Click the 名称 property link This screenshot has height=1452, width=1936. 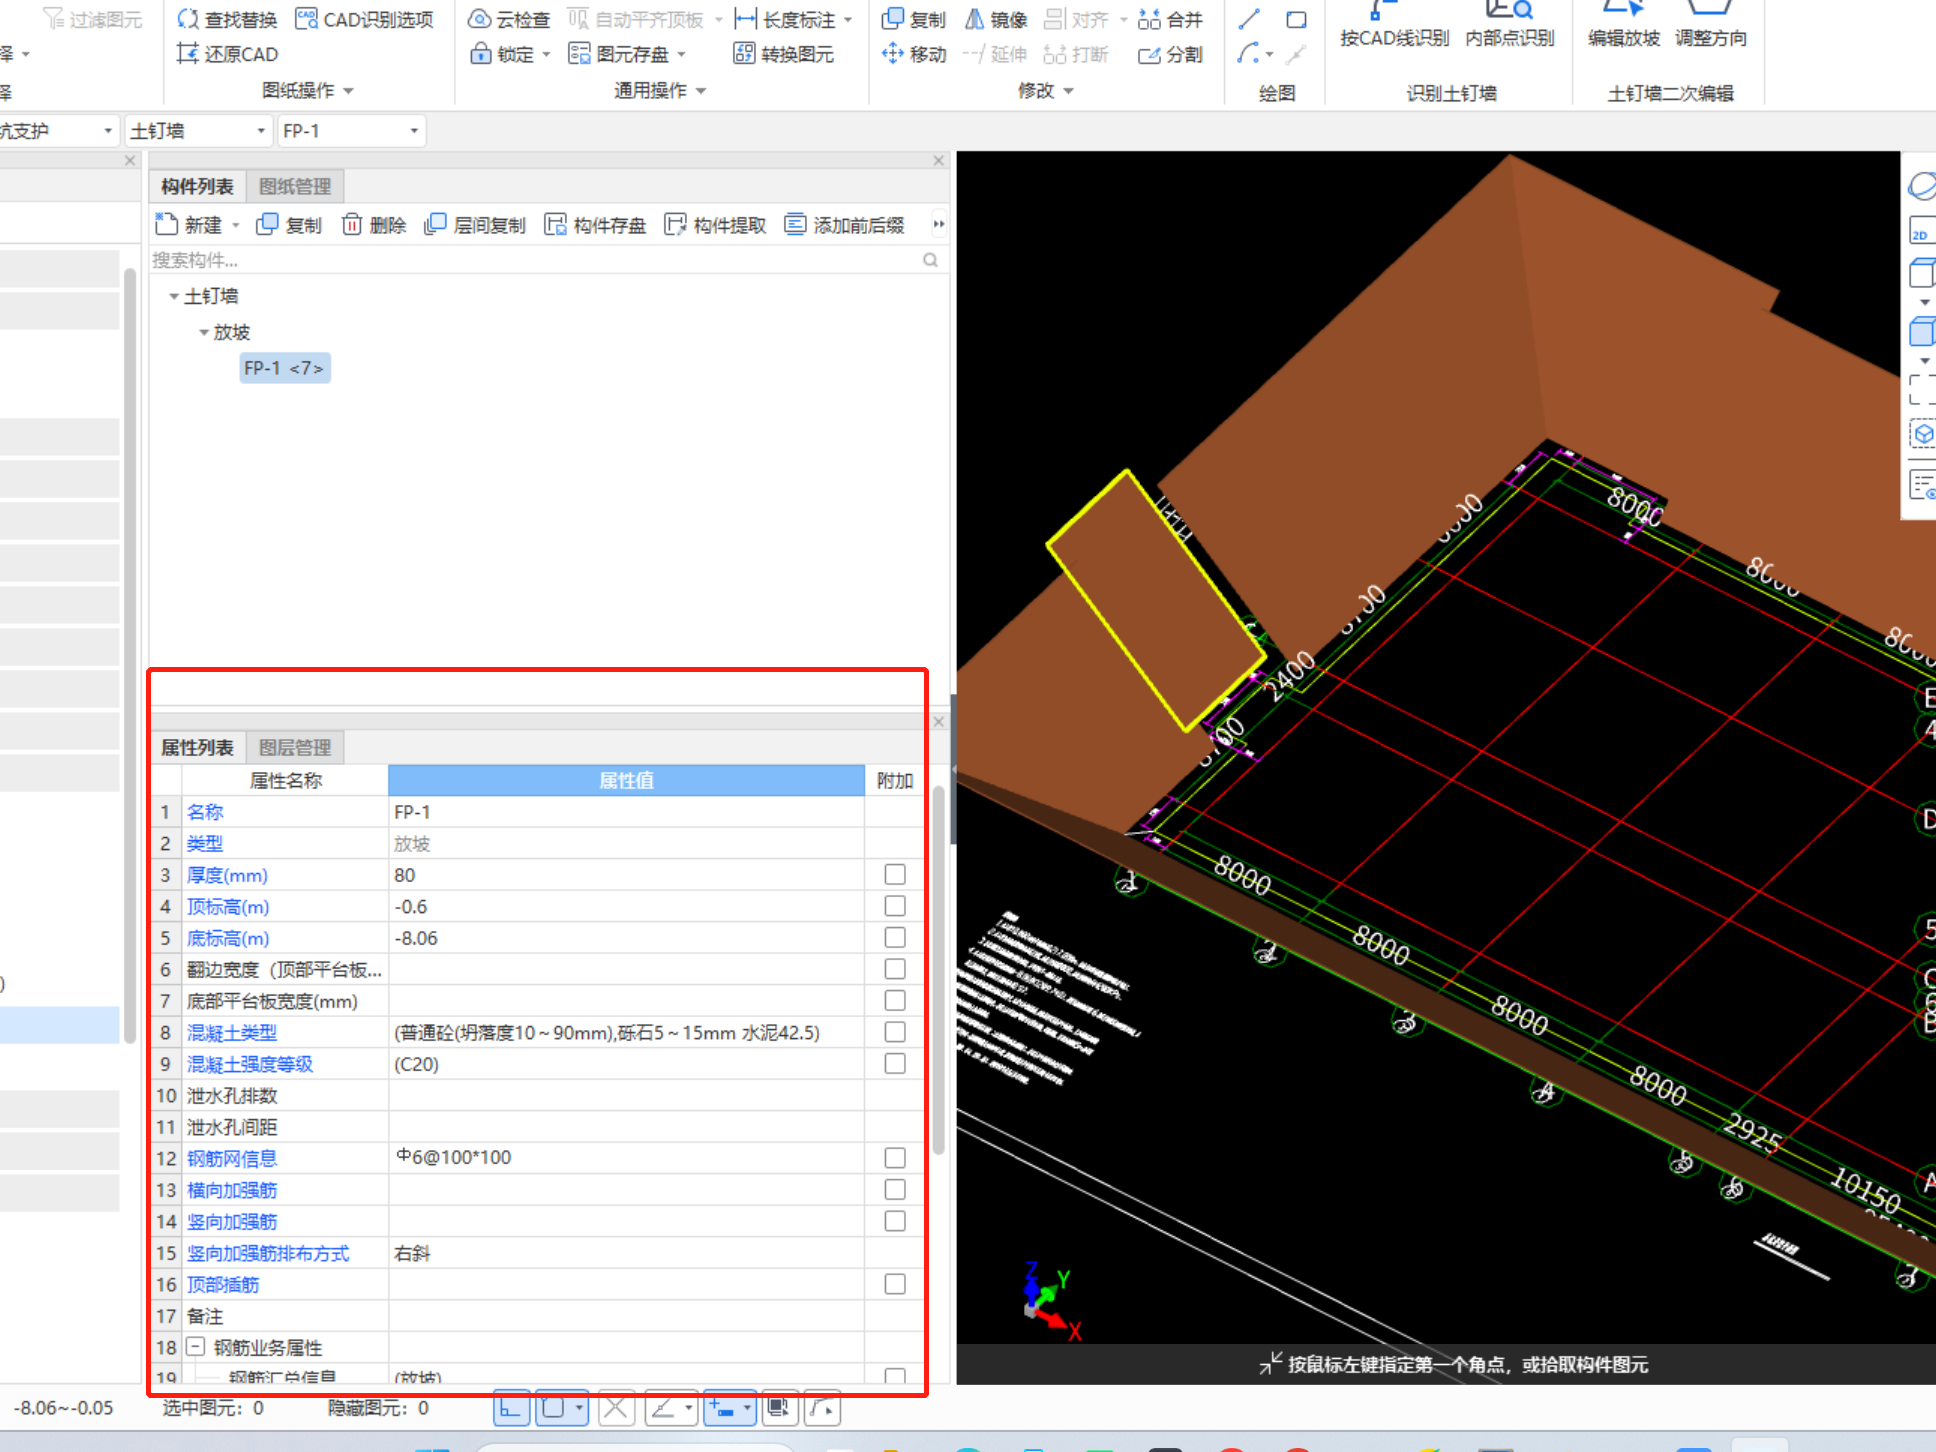coord(205,812)
